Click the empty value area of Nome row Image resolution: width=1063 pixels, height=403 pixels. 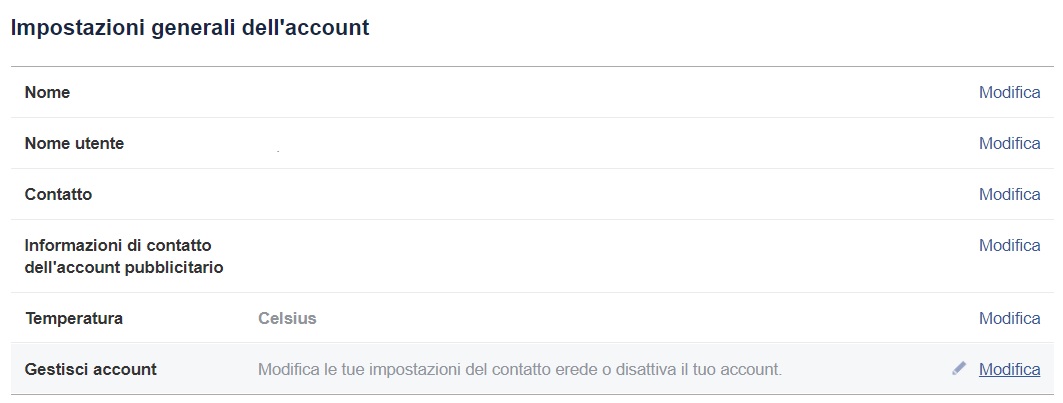tap(610, 92)
